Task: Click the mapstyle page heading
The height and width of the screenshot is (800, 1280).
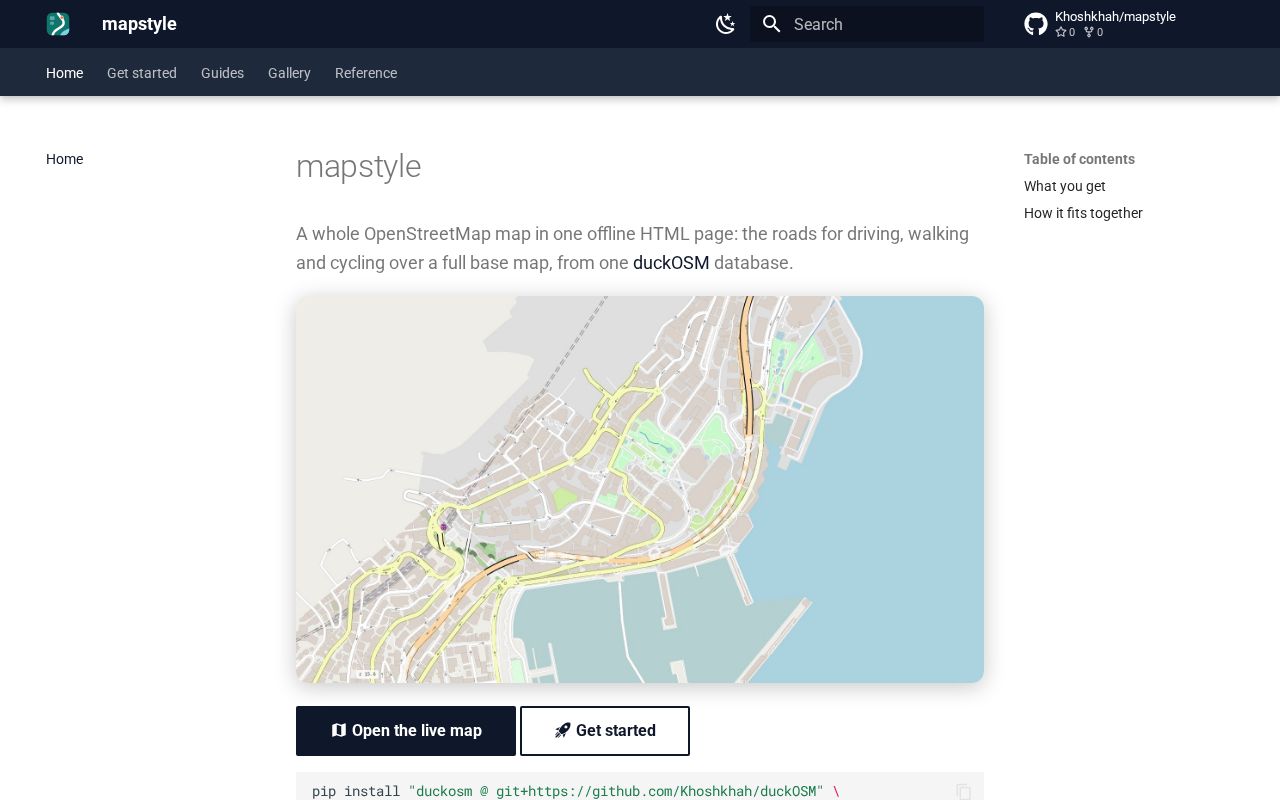Action: (x=358, y=167)
